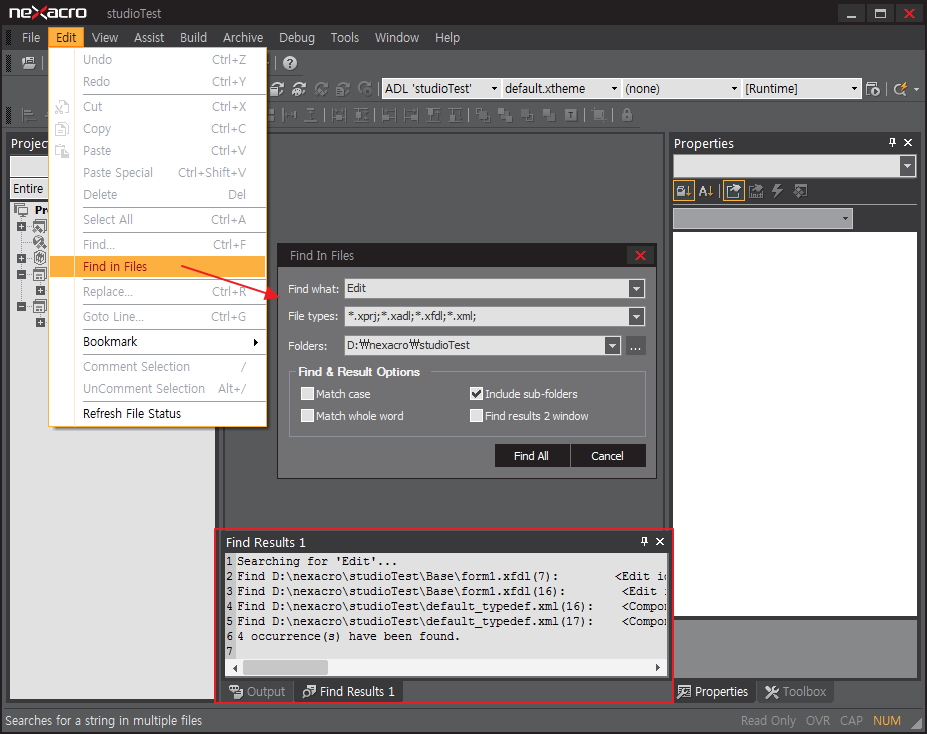Click the help question mark toolbar icon

click(x=290, y=63)
